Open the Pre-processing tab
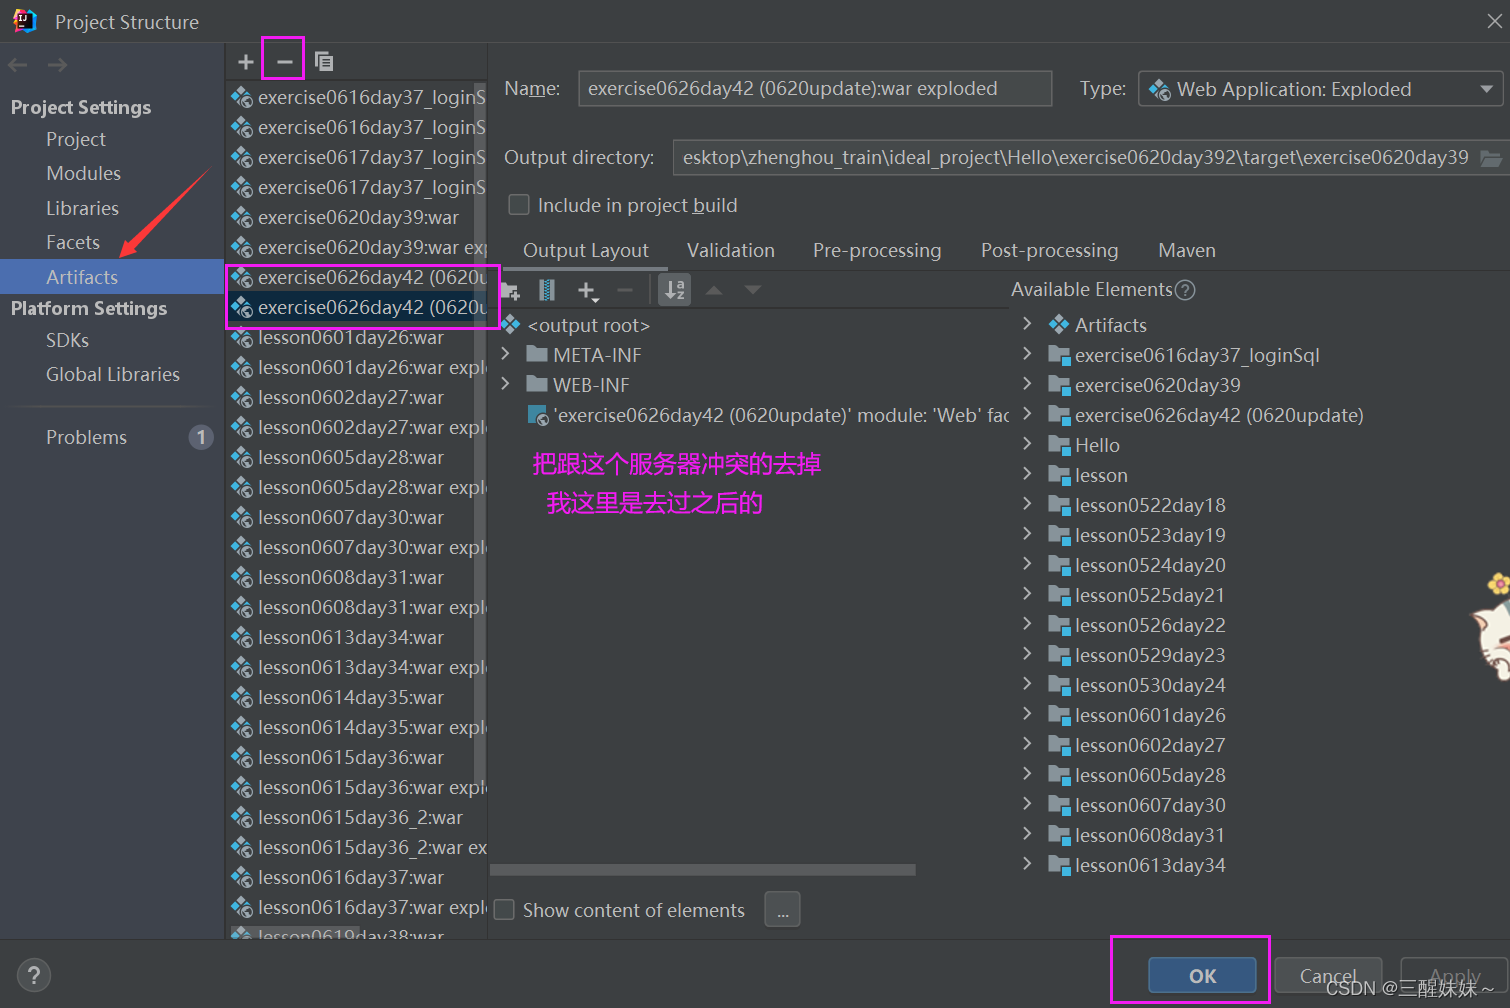Screen dimensions: 1510x1008 (877, 250)
